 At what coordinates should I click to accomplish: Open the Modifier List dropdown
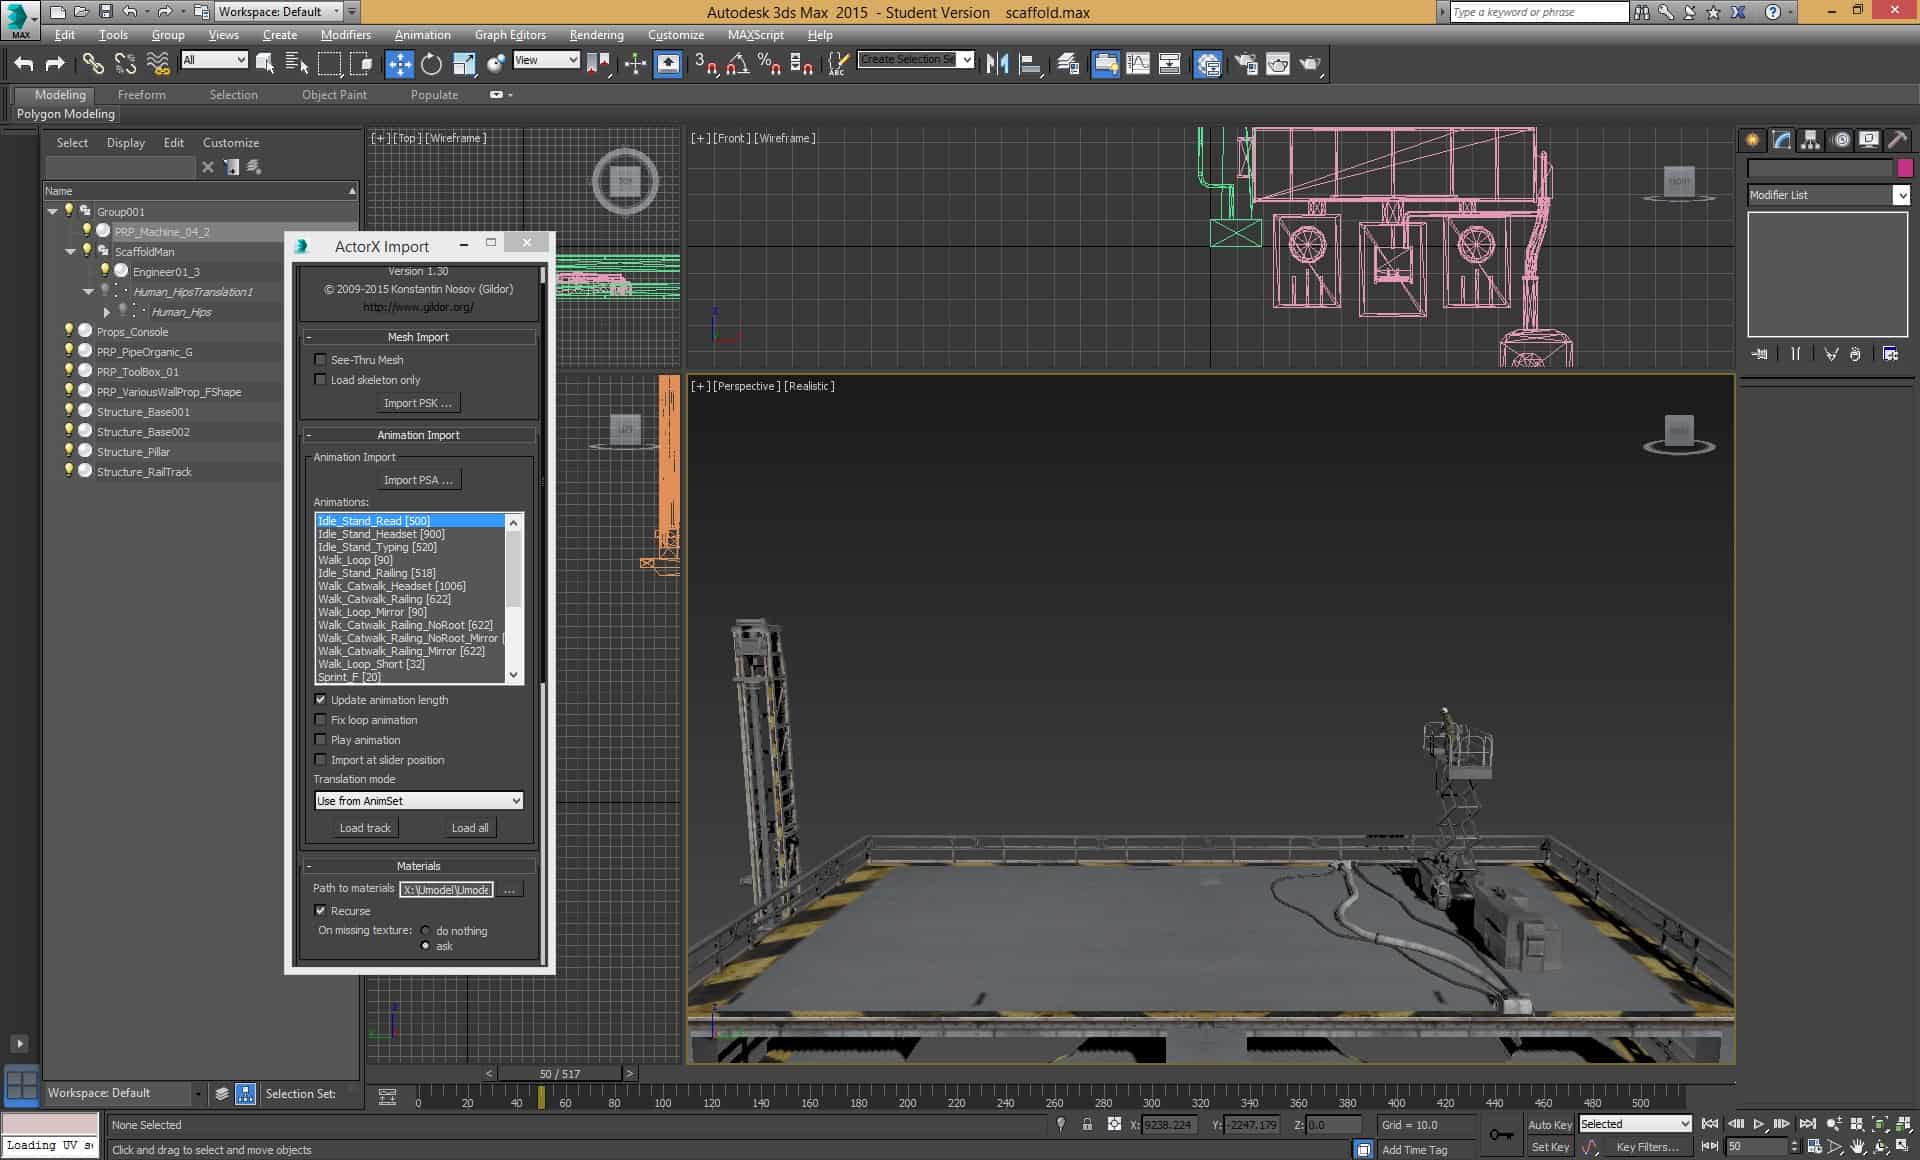click(x=1828, y=195)
